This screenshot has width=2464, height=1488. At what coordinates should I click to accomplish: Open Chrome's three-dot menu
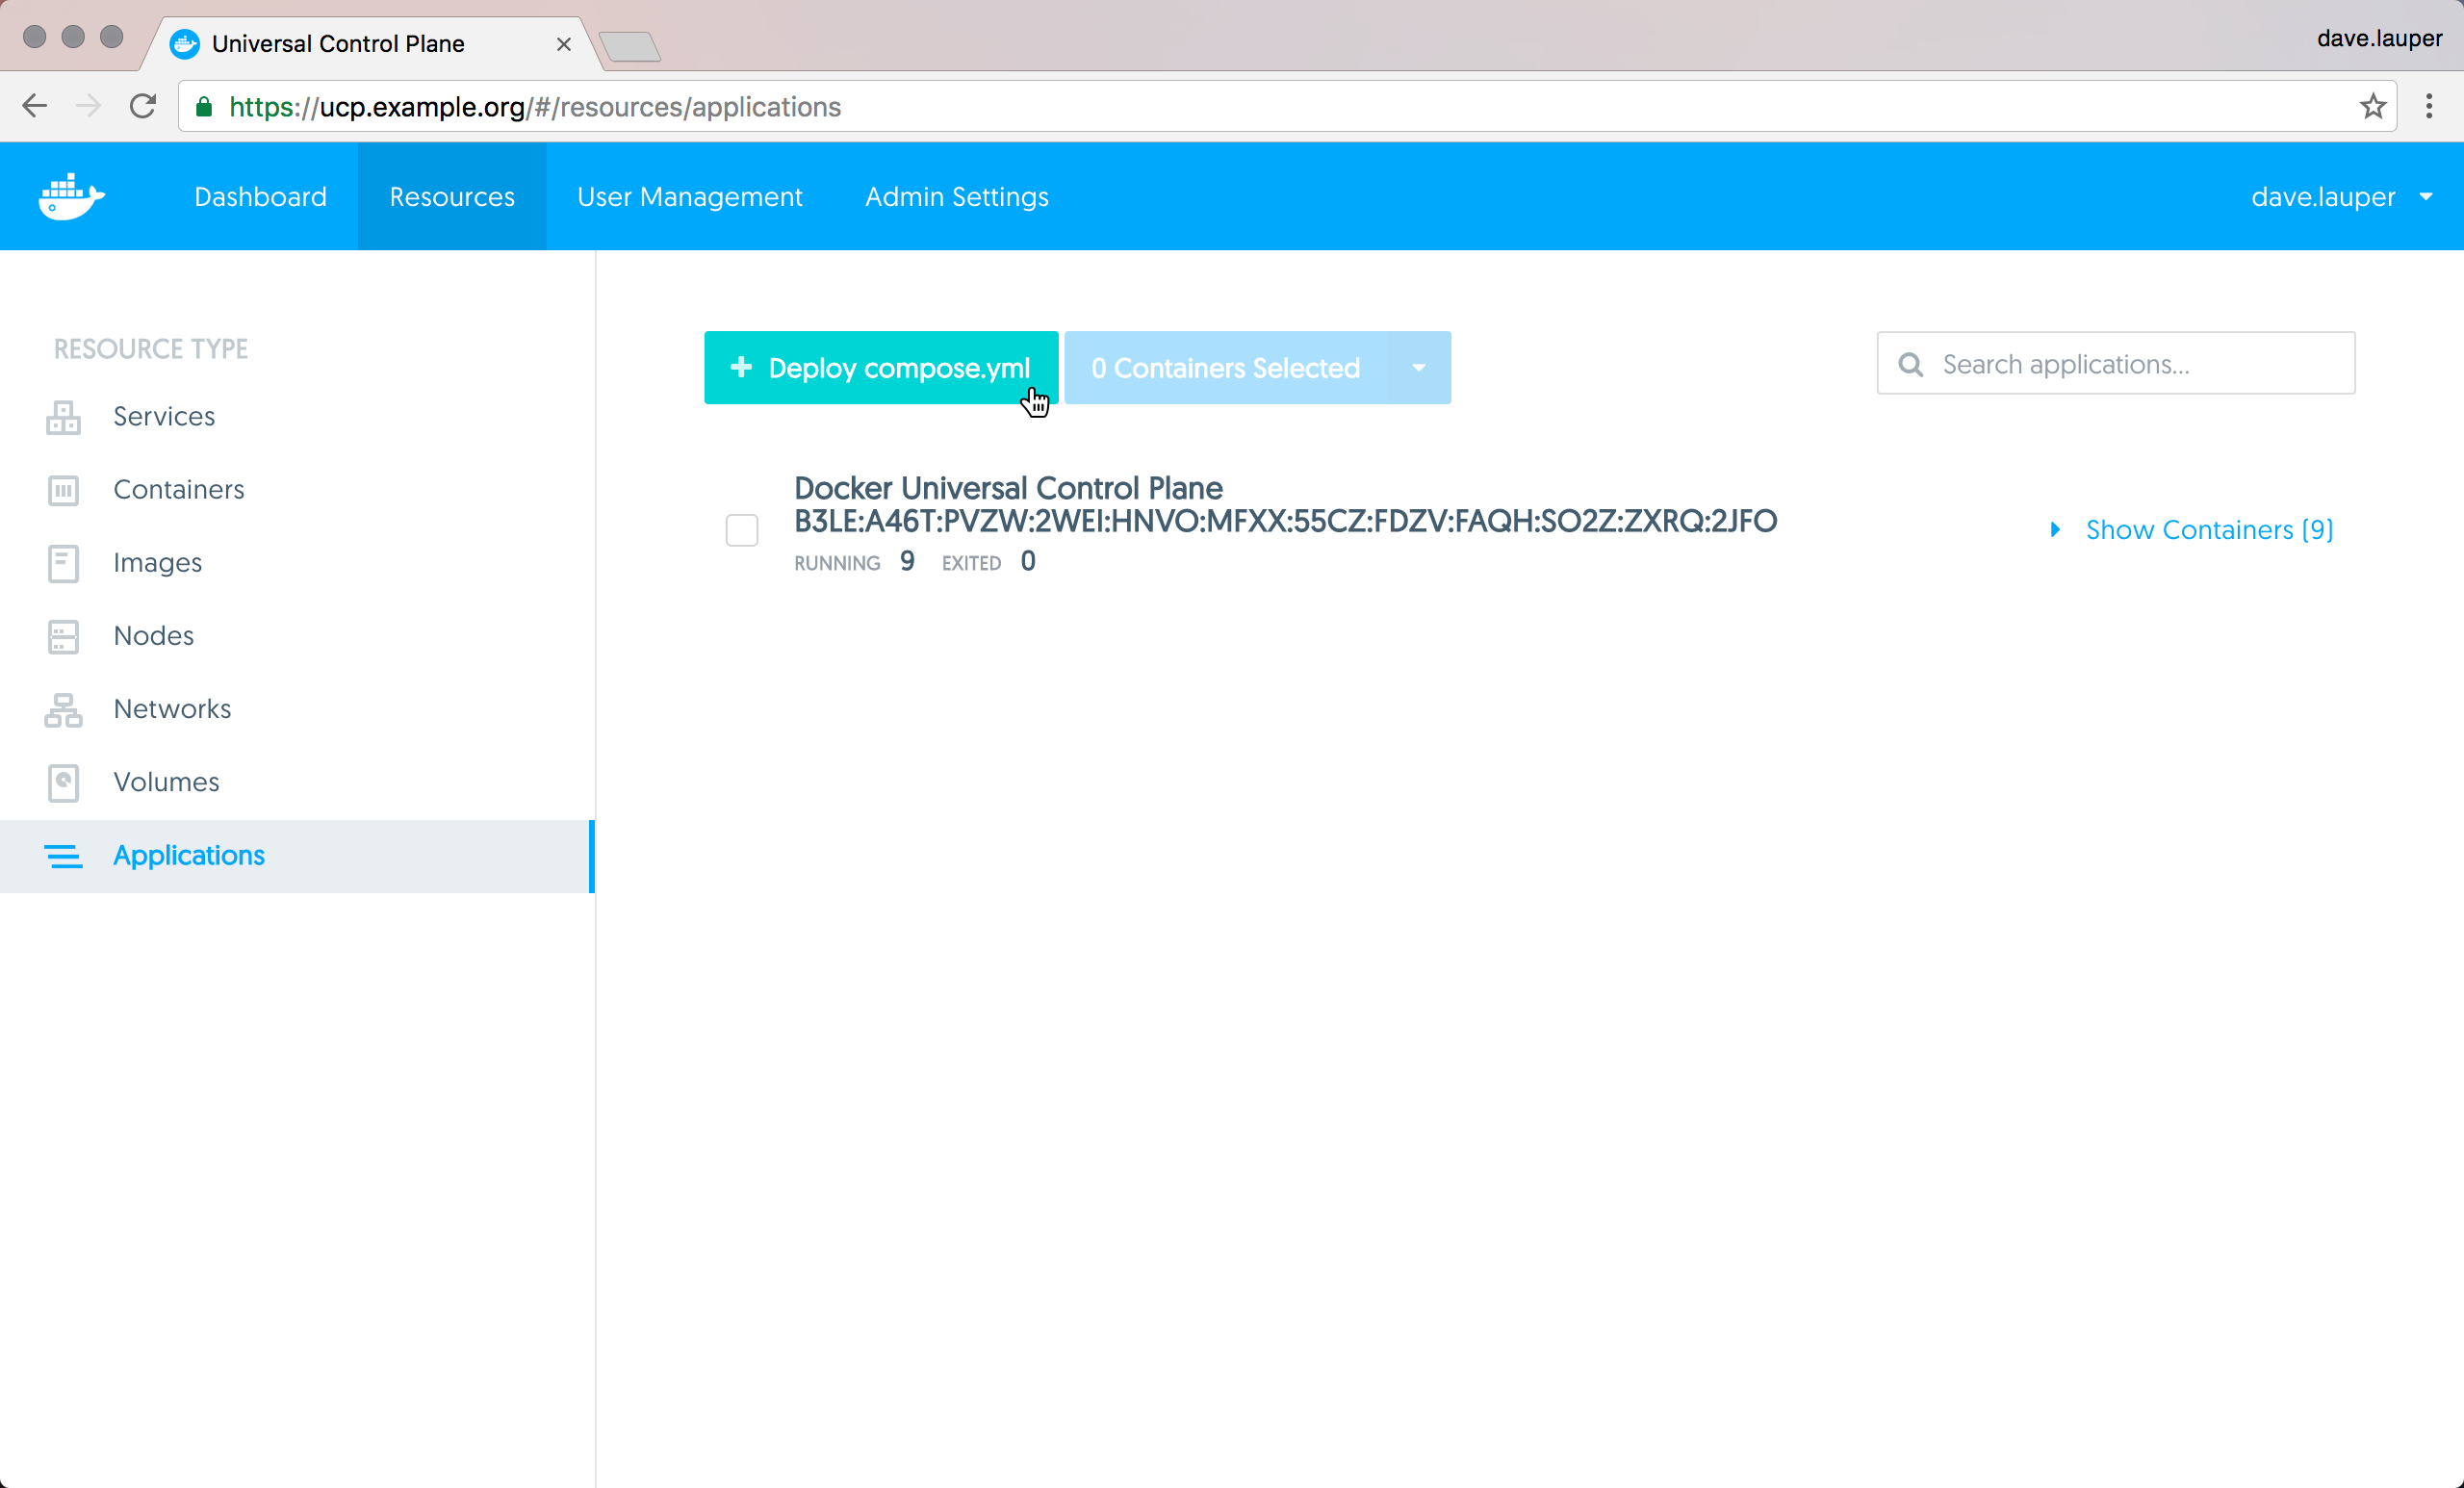[2428, 106]
